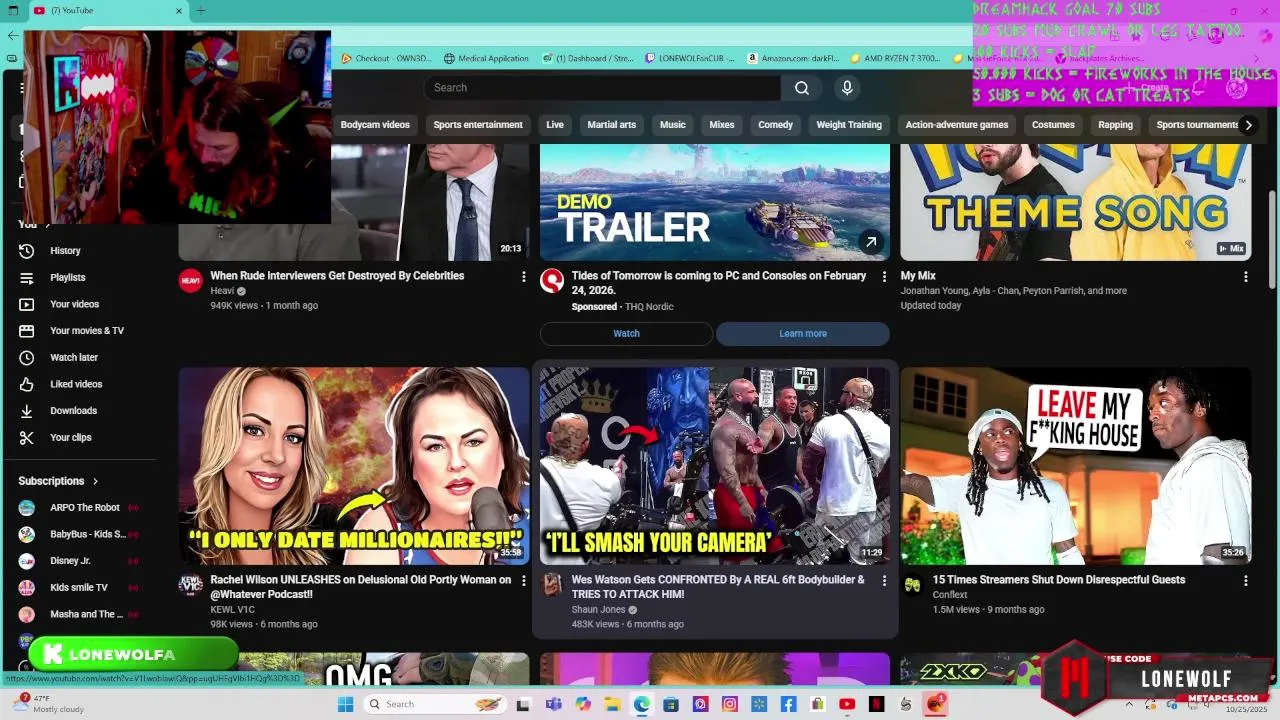Select the Sports entertainment chip

pos(478,125)
